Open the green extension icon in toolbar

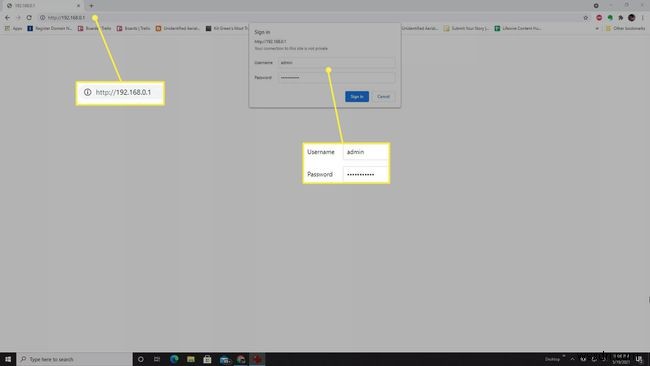[610, 18]
